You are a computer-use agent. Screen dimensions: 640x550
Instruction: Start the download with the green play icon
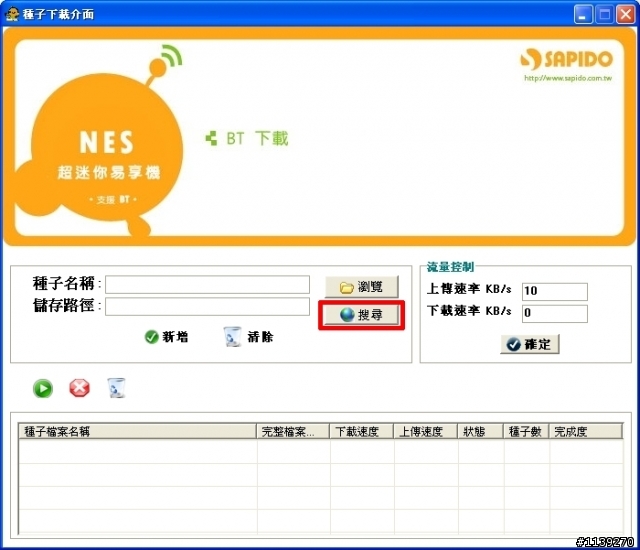coord(43,388)
